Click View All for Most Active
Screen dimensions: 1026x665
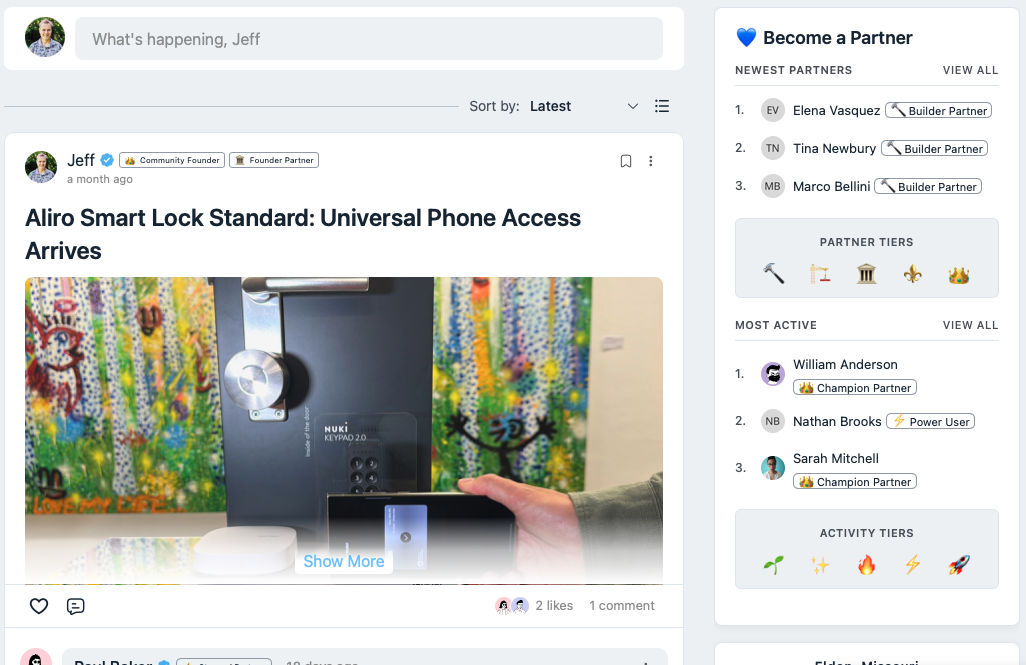point(970,325)
